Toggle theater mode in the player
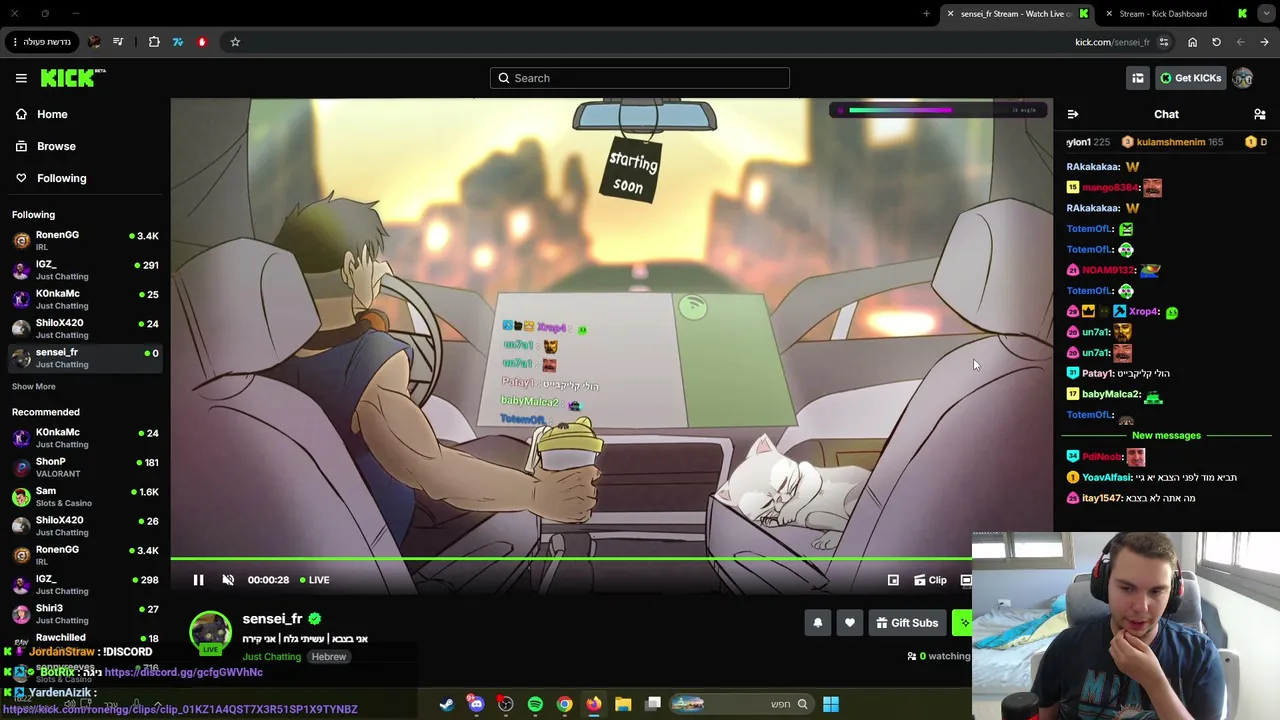Viewport: 1280px width, 720px height. (x=966, y=580)
